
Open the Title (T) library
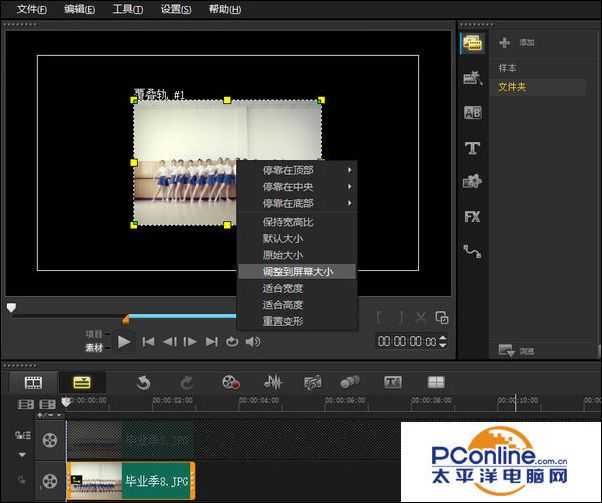[x=472, y=148]
